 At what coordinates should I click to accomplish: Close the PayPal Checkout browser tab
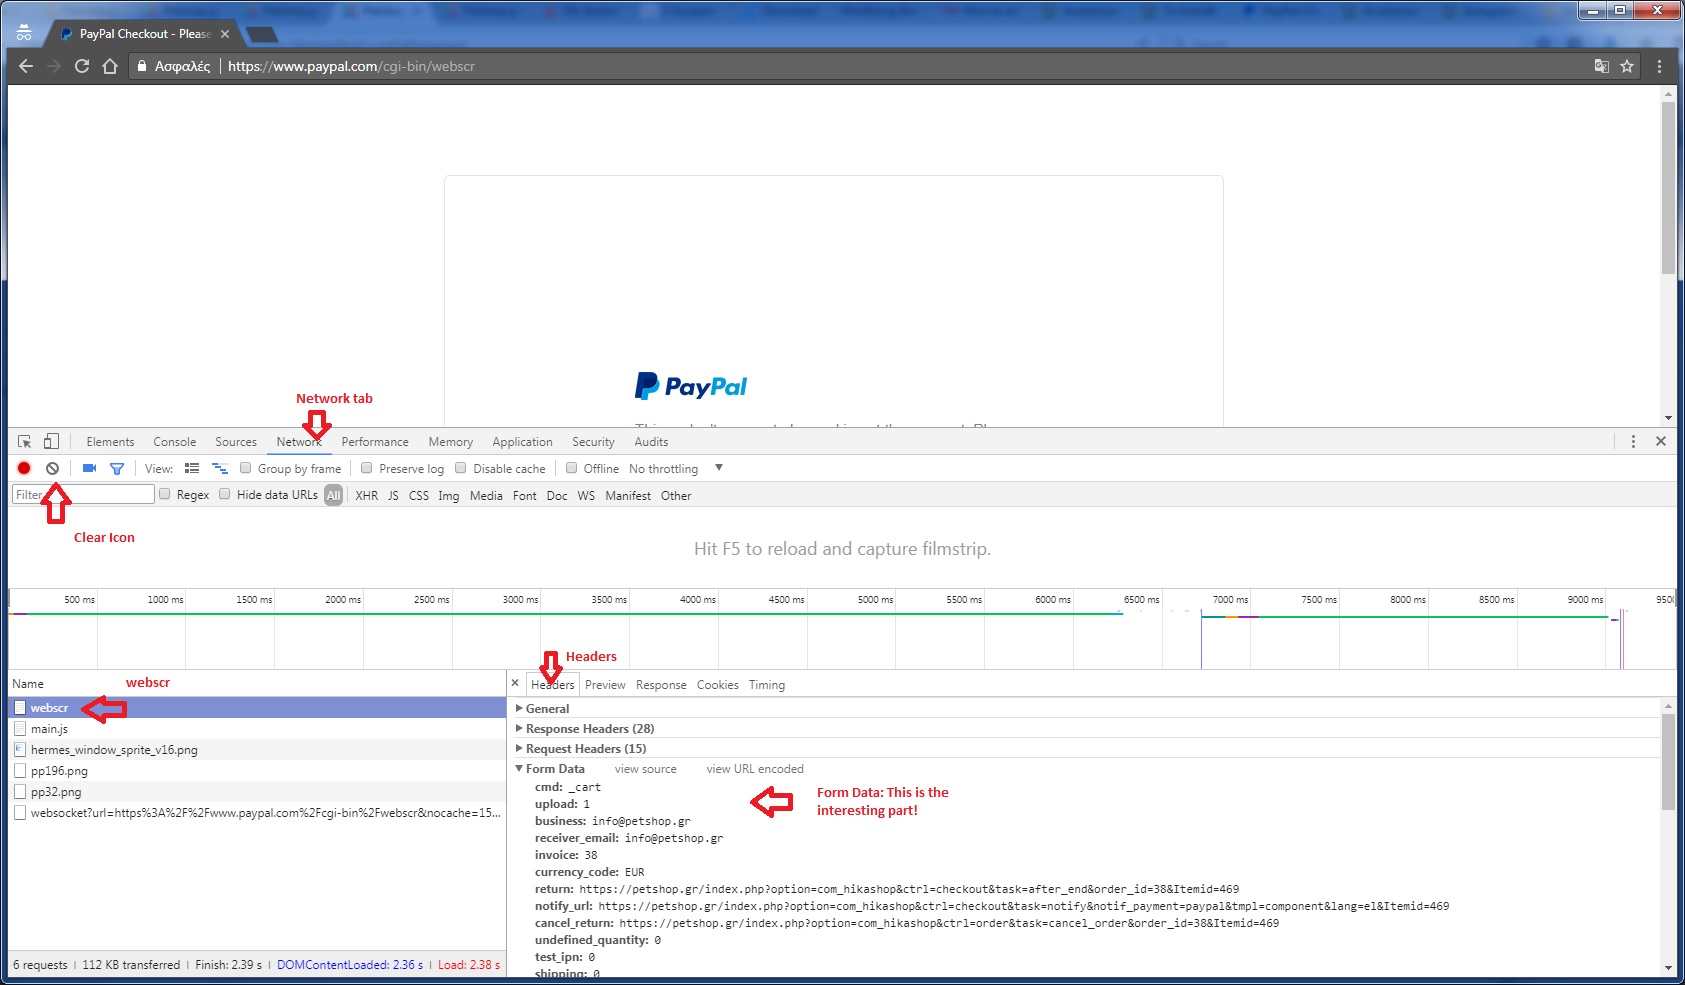[225, 34]
